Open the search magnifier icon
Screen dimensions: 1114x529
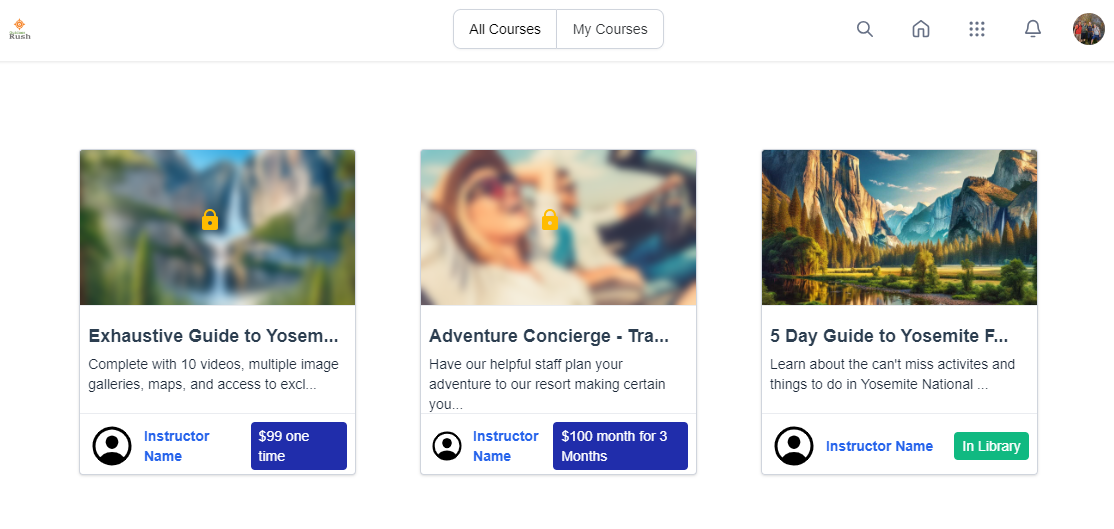click(x=865, y=29)
